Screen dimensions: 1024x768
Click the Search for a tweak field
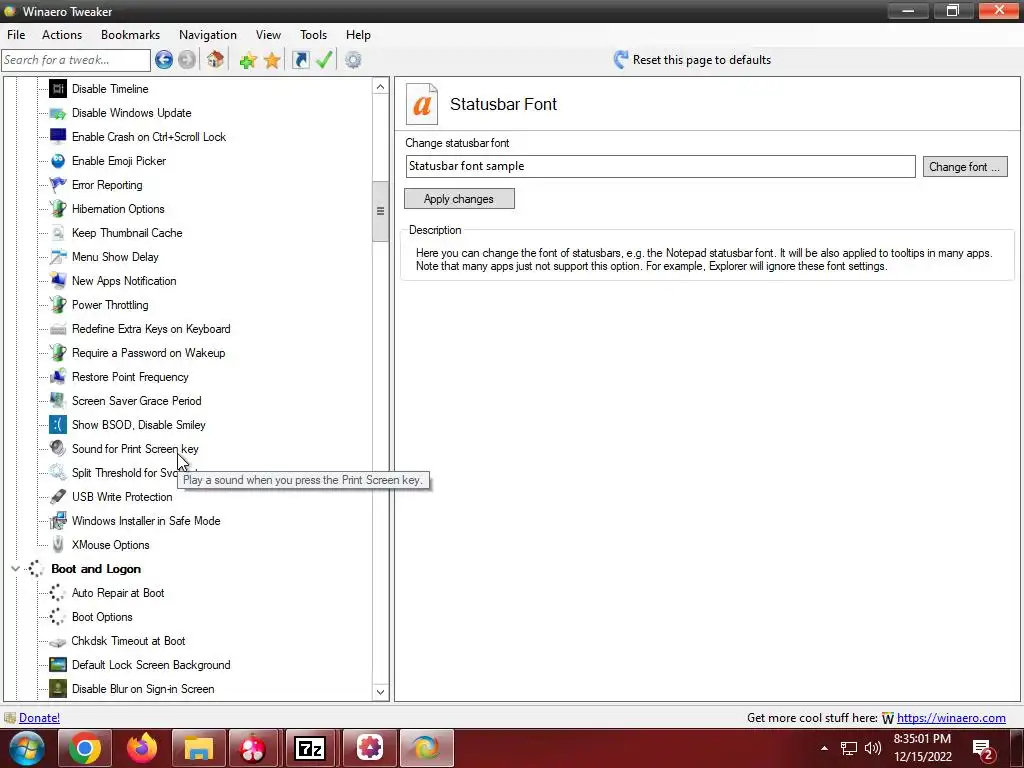(x=76, y=60)
